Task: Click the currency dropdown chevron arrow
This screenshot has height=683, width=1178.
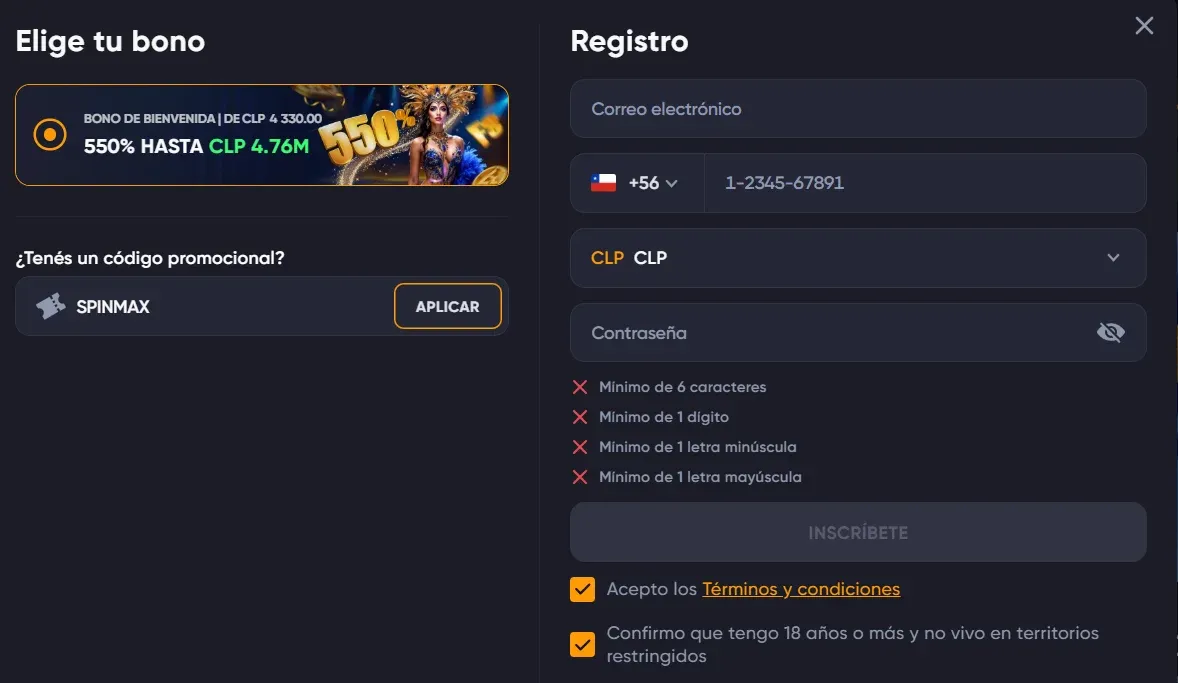Action: 1113,258
